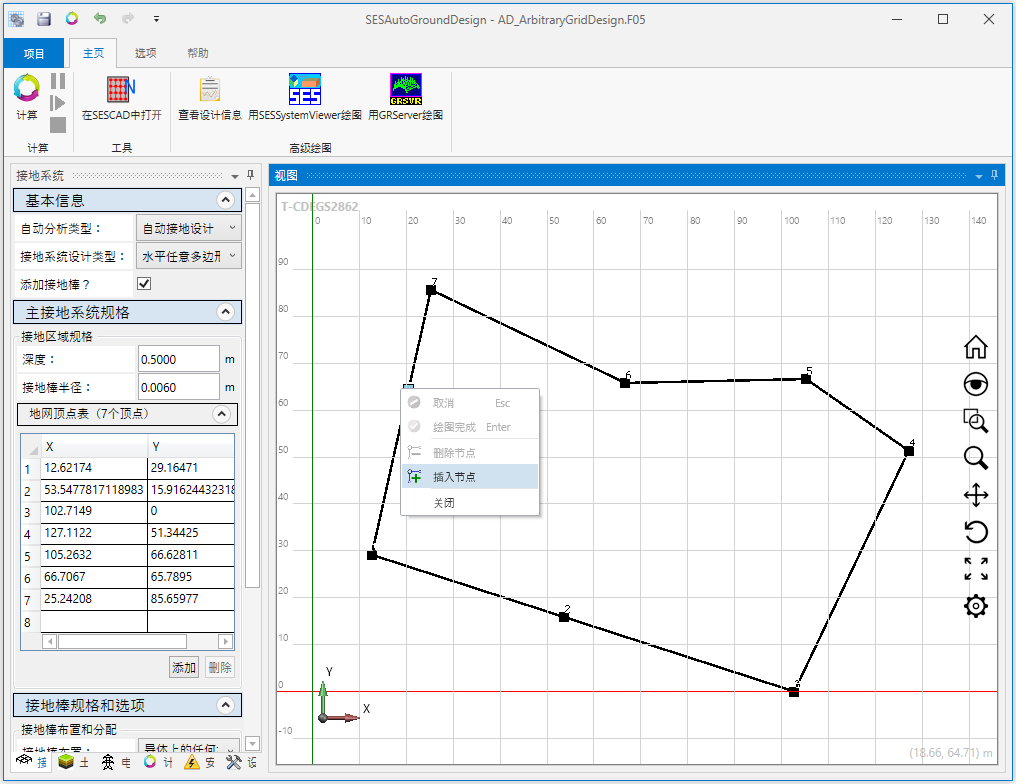Click the circular-arrow rotate view icon
The image size is (1016, 784).
[x=976, y=533]
